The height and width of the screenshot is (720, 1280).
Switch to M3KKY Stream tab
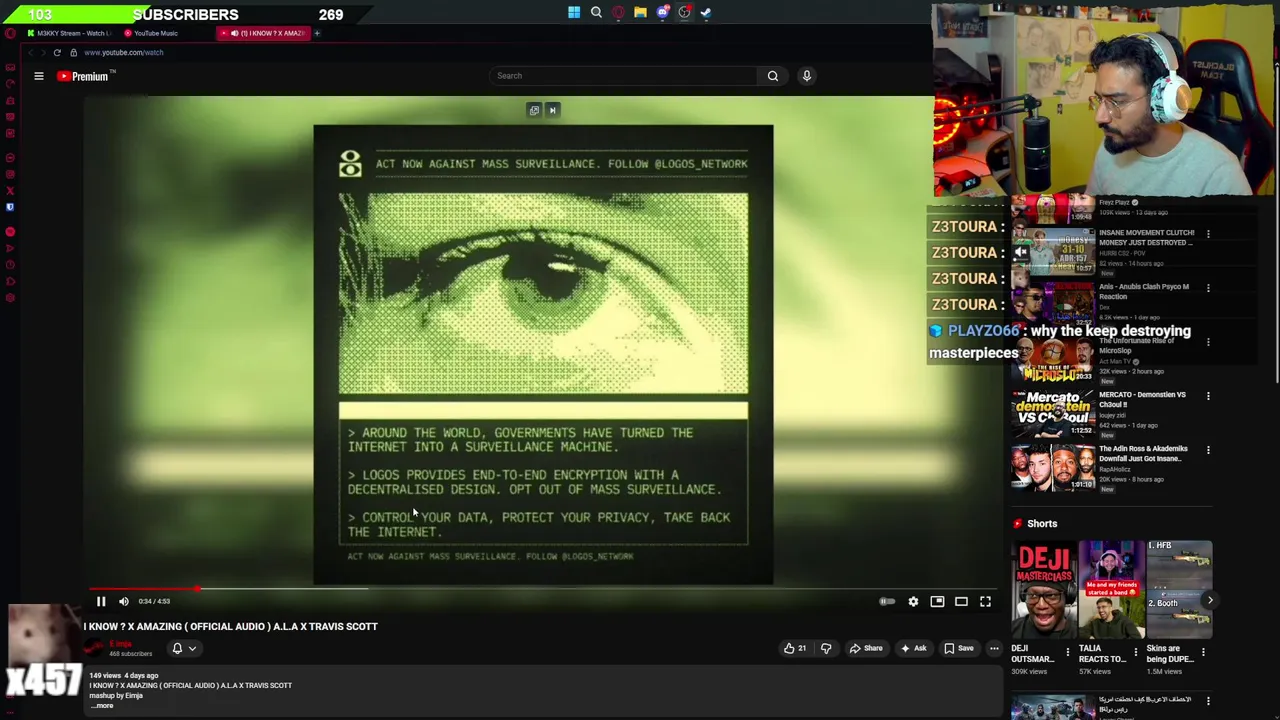[x=70, y=33]
